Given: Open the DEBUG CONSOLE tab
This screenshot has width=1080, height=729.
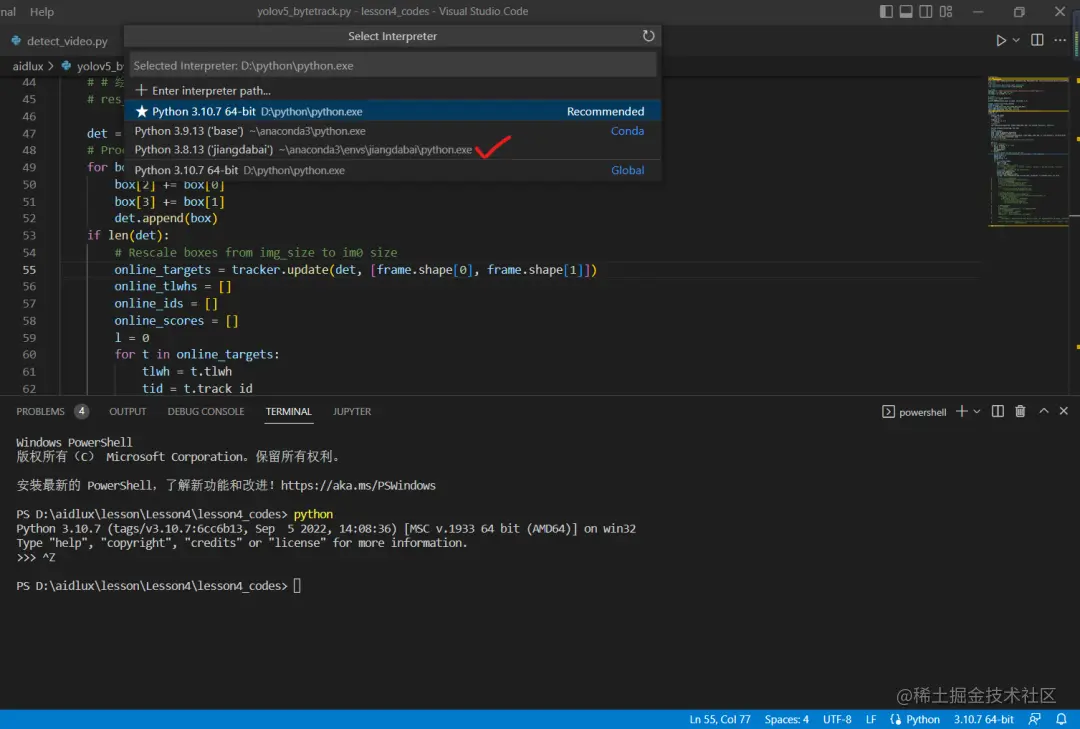Looking at the screenshot, I should click(x=206, y=411).
